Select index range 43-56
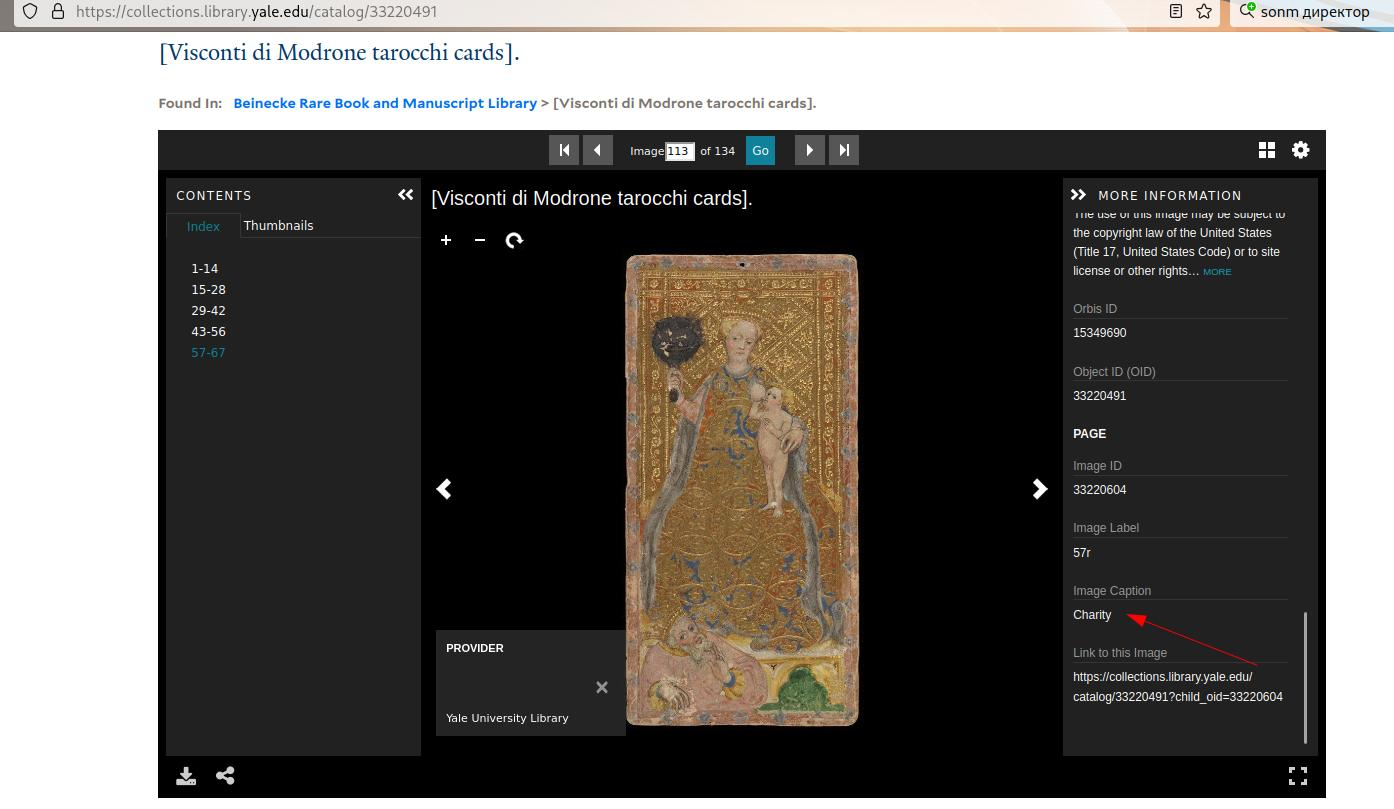The height and width of the screenshot is (809, 1394). click(x=208, y=331)
